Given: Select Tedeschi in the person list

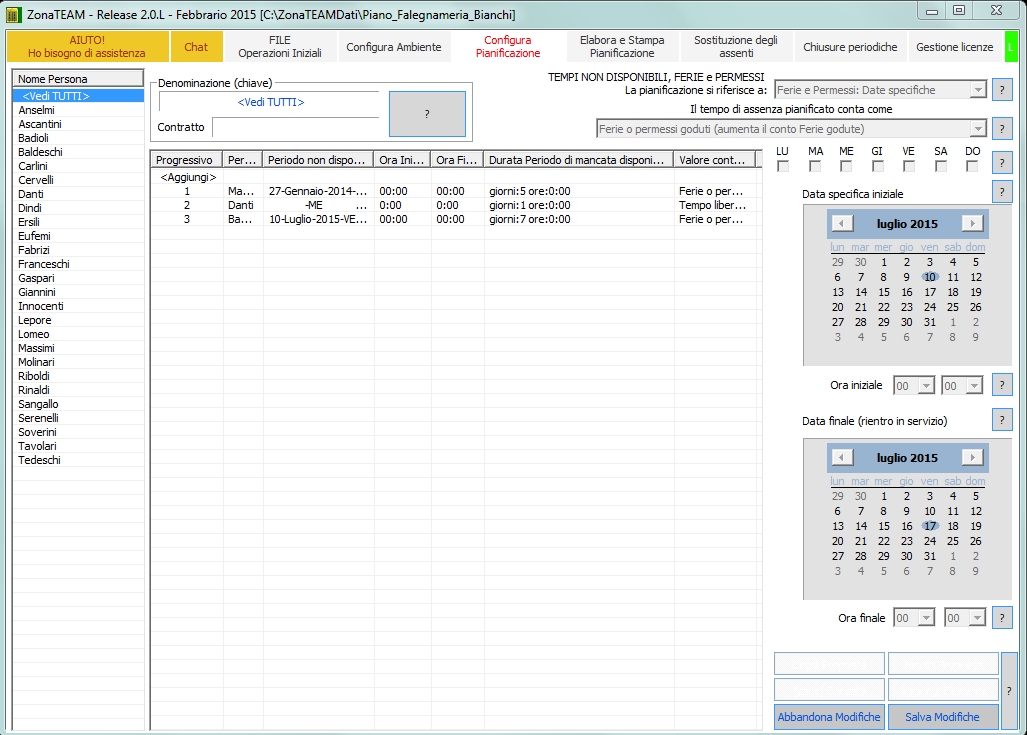Looking at the screenshot, I should click(x=78, y=460).
